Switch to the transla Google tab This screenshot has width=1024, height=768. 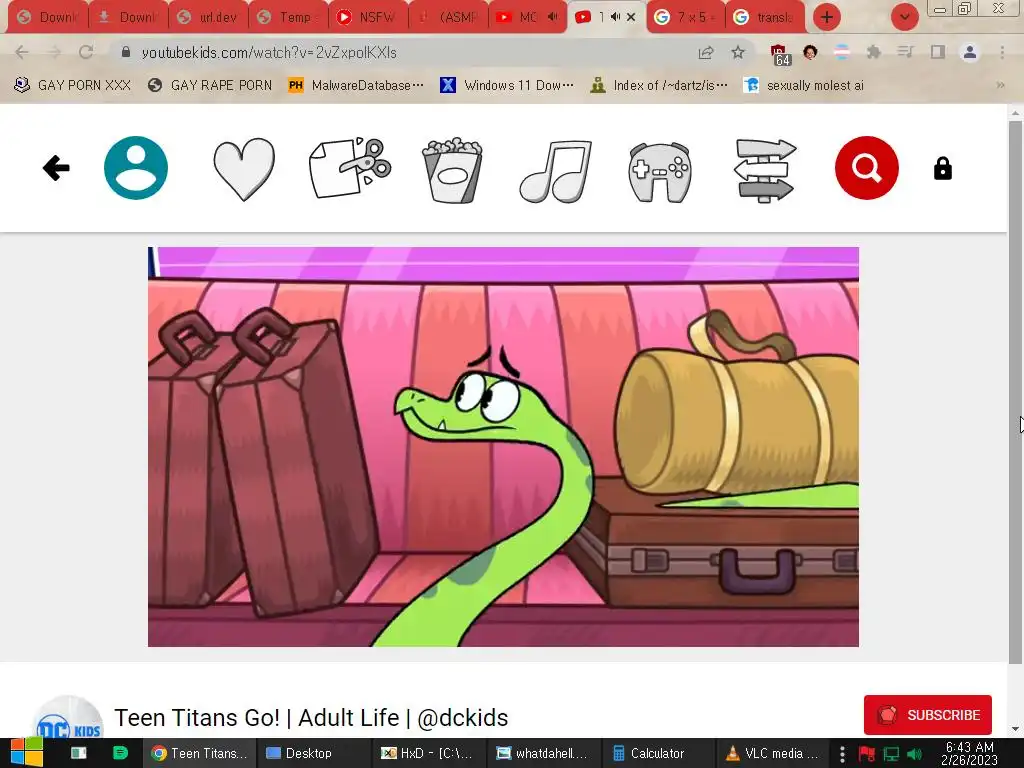tap(765, 17)
